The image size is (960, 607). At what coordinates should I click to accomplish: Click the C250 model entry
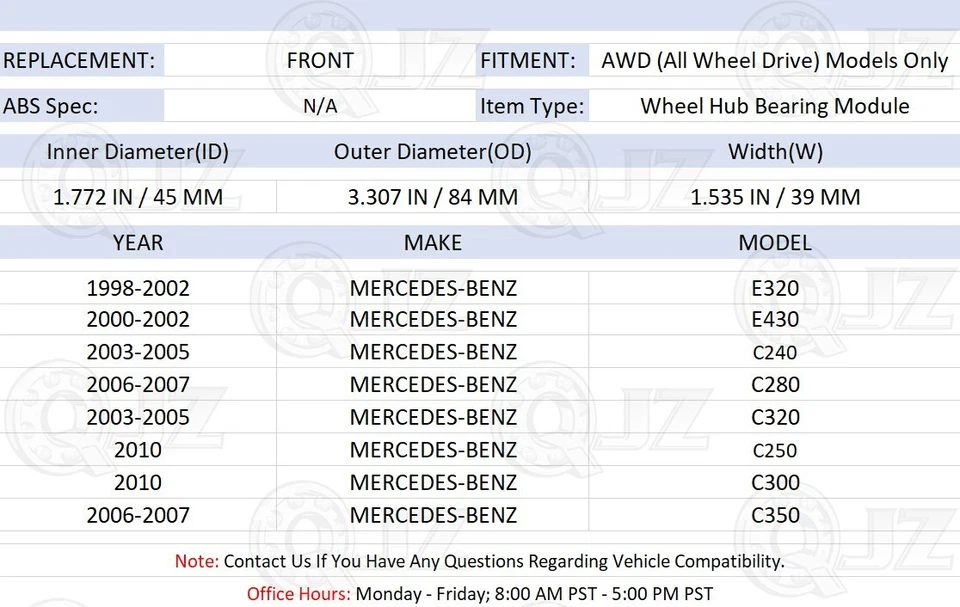click(775, 450)
